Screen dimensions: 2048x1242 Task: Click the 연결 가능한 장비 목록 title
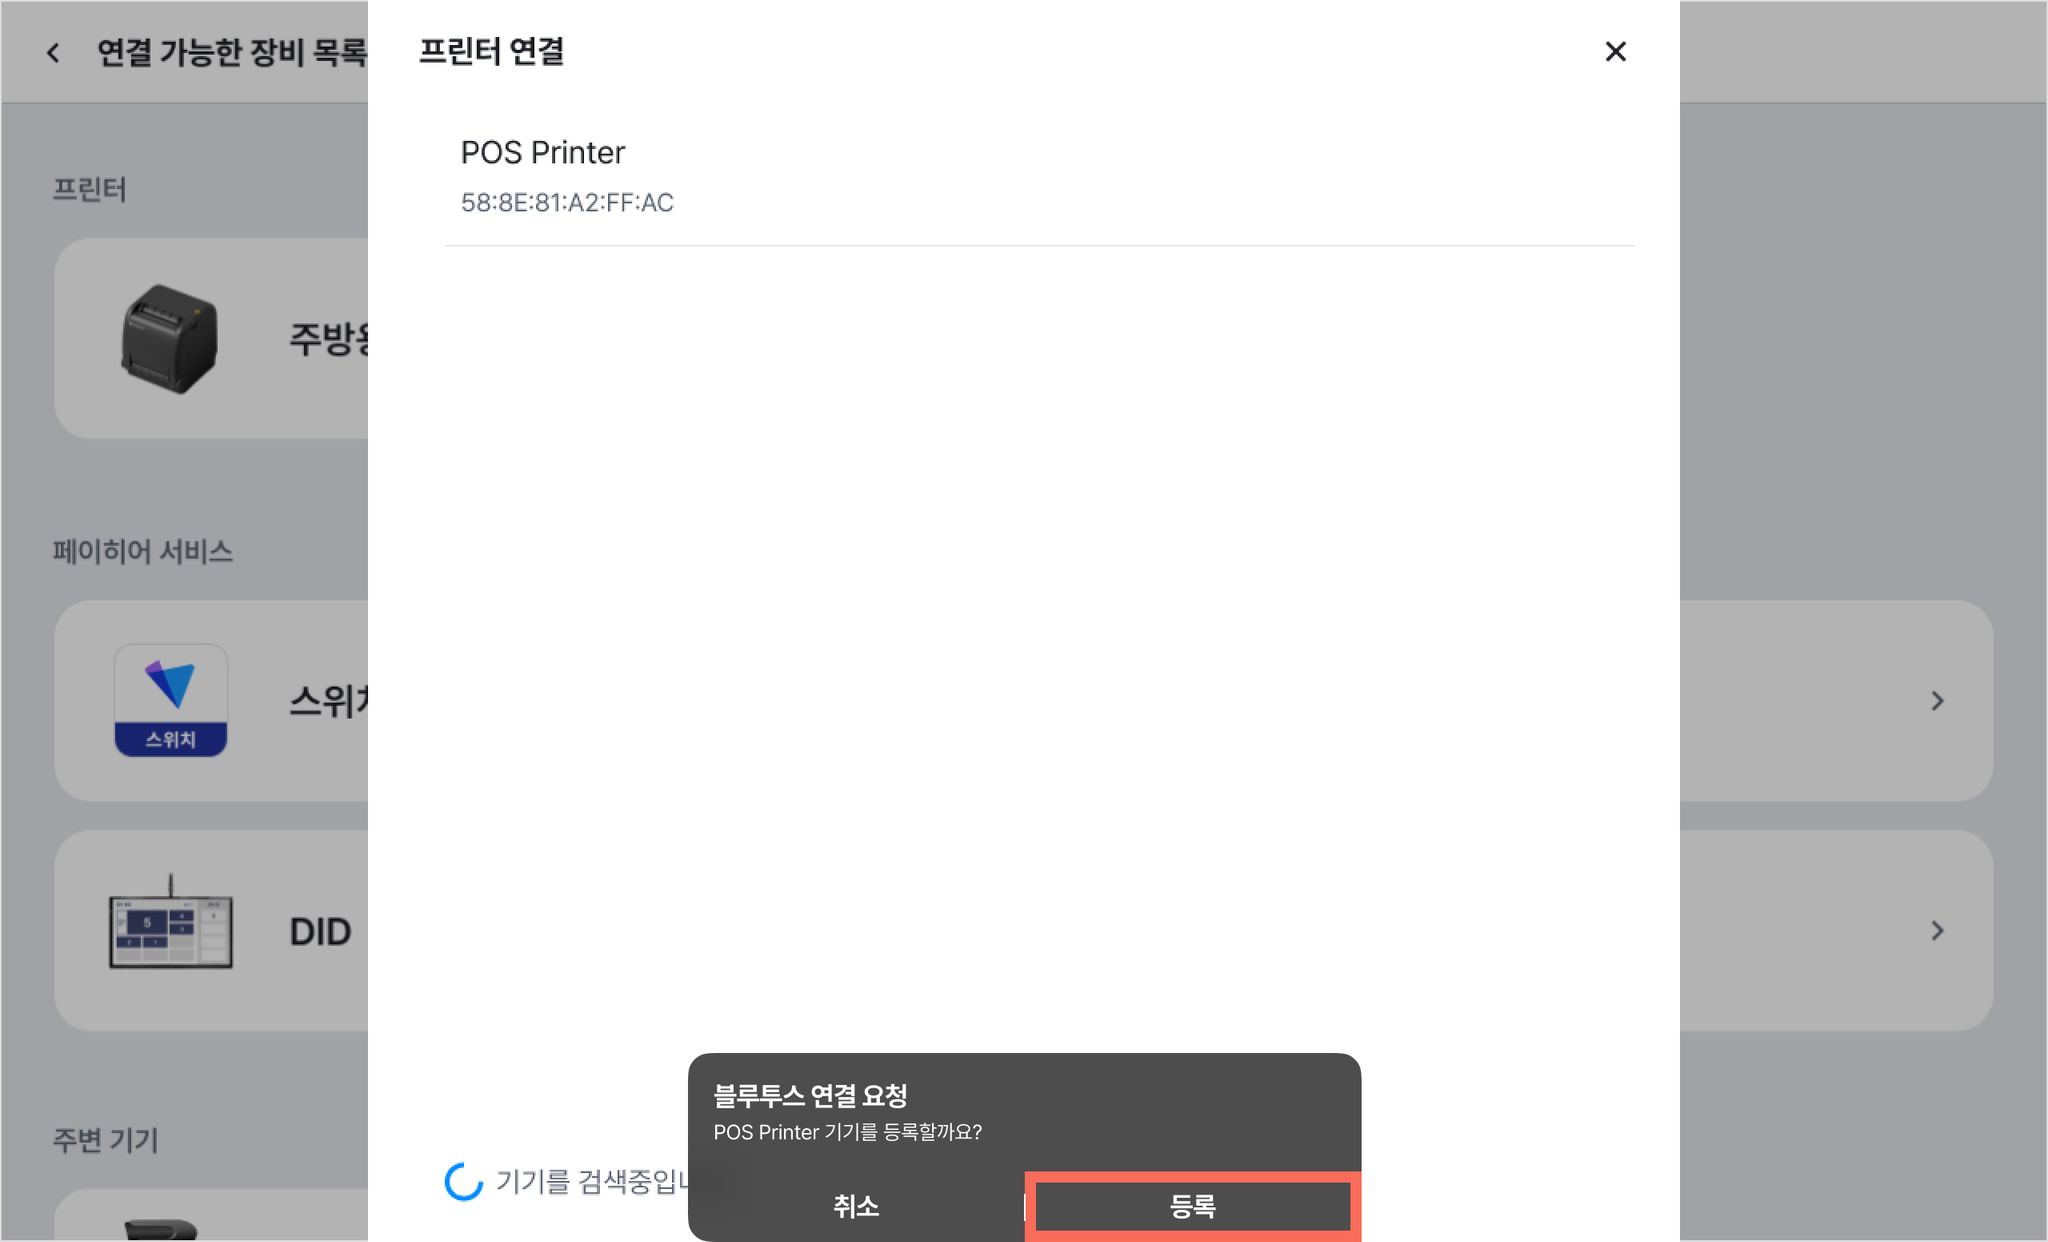coord(232,52)
